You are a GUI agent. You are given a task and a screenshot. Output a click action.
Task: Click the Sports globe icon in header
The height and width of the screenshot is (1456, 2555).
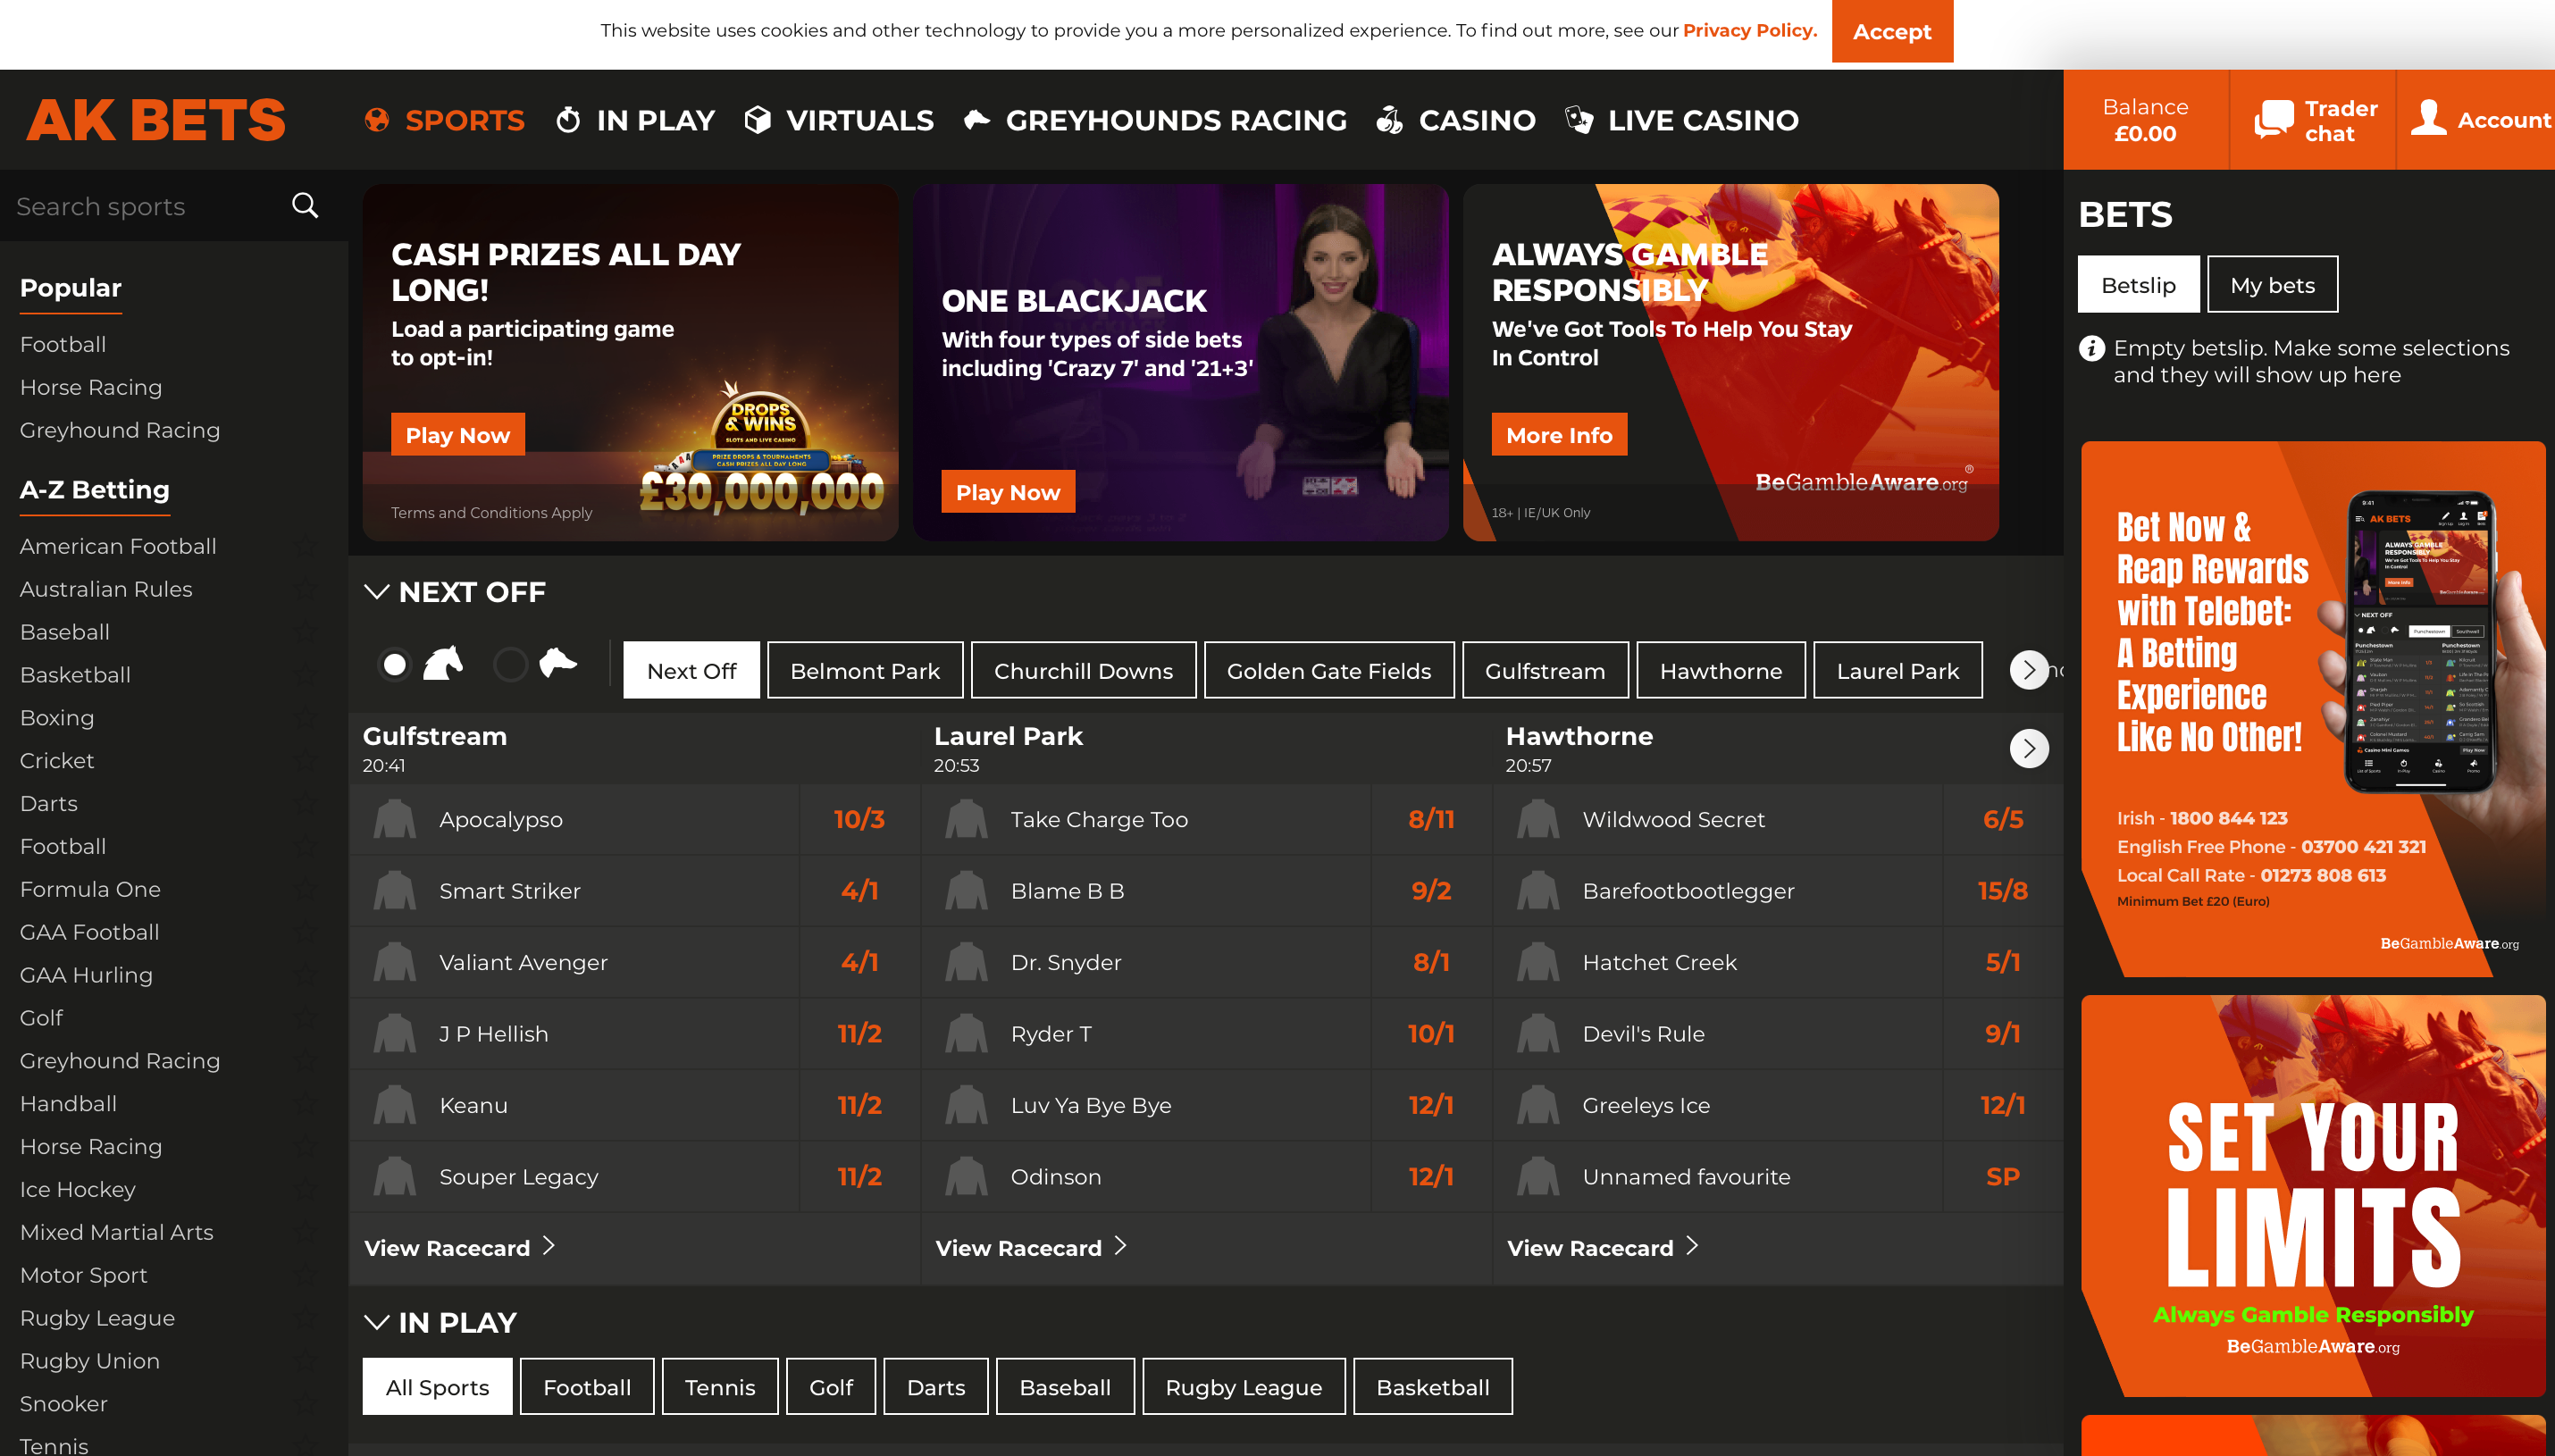377,120
